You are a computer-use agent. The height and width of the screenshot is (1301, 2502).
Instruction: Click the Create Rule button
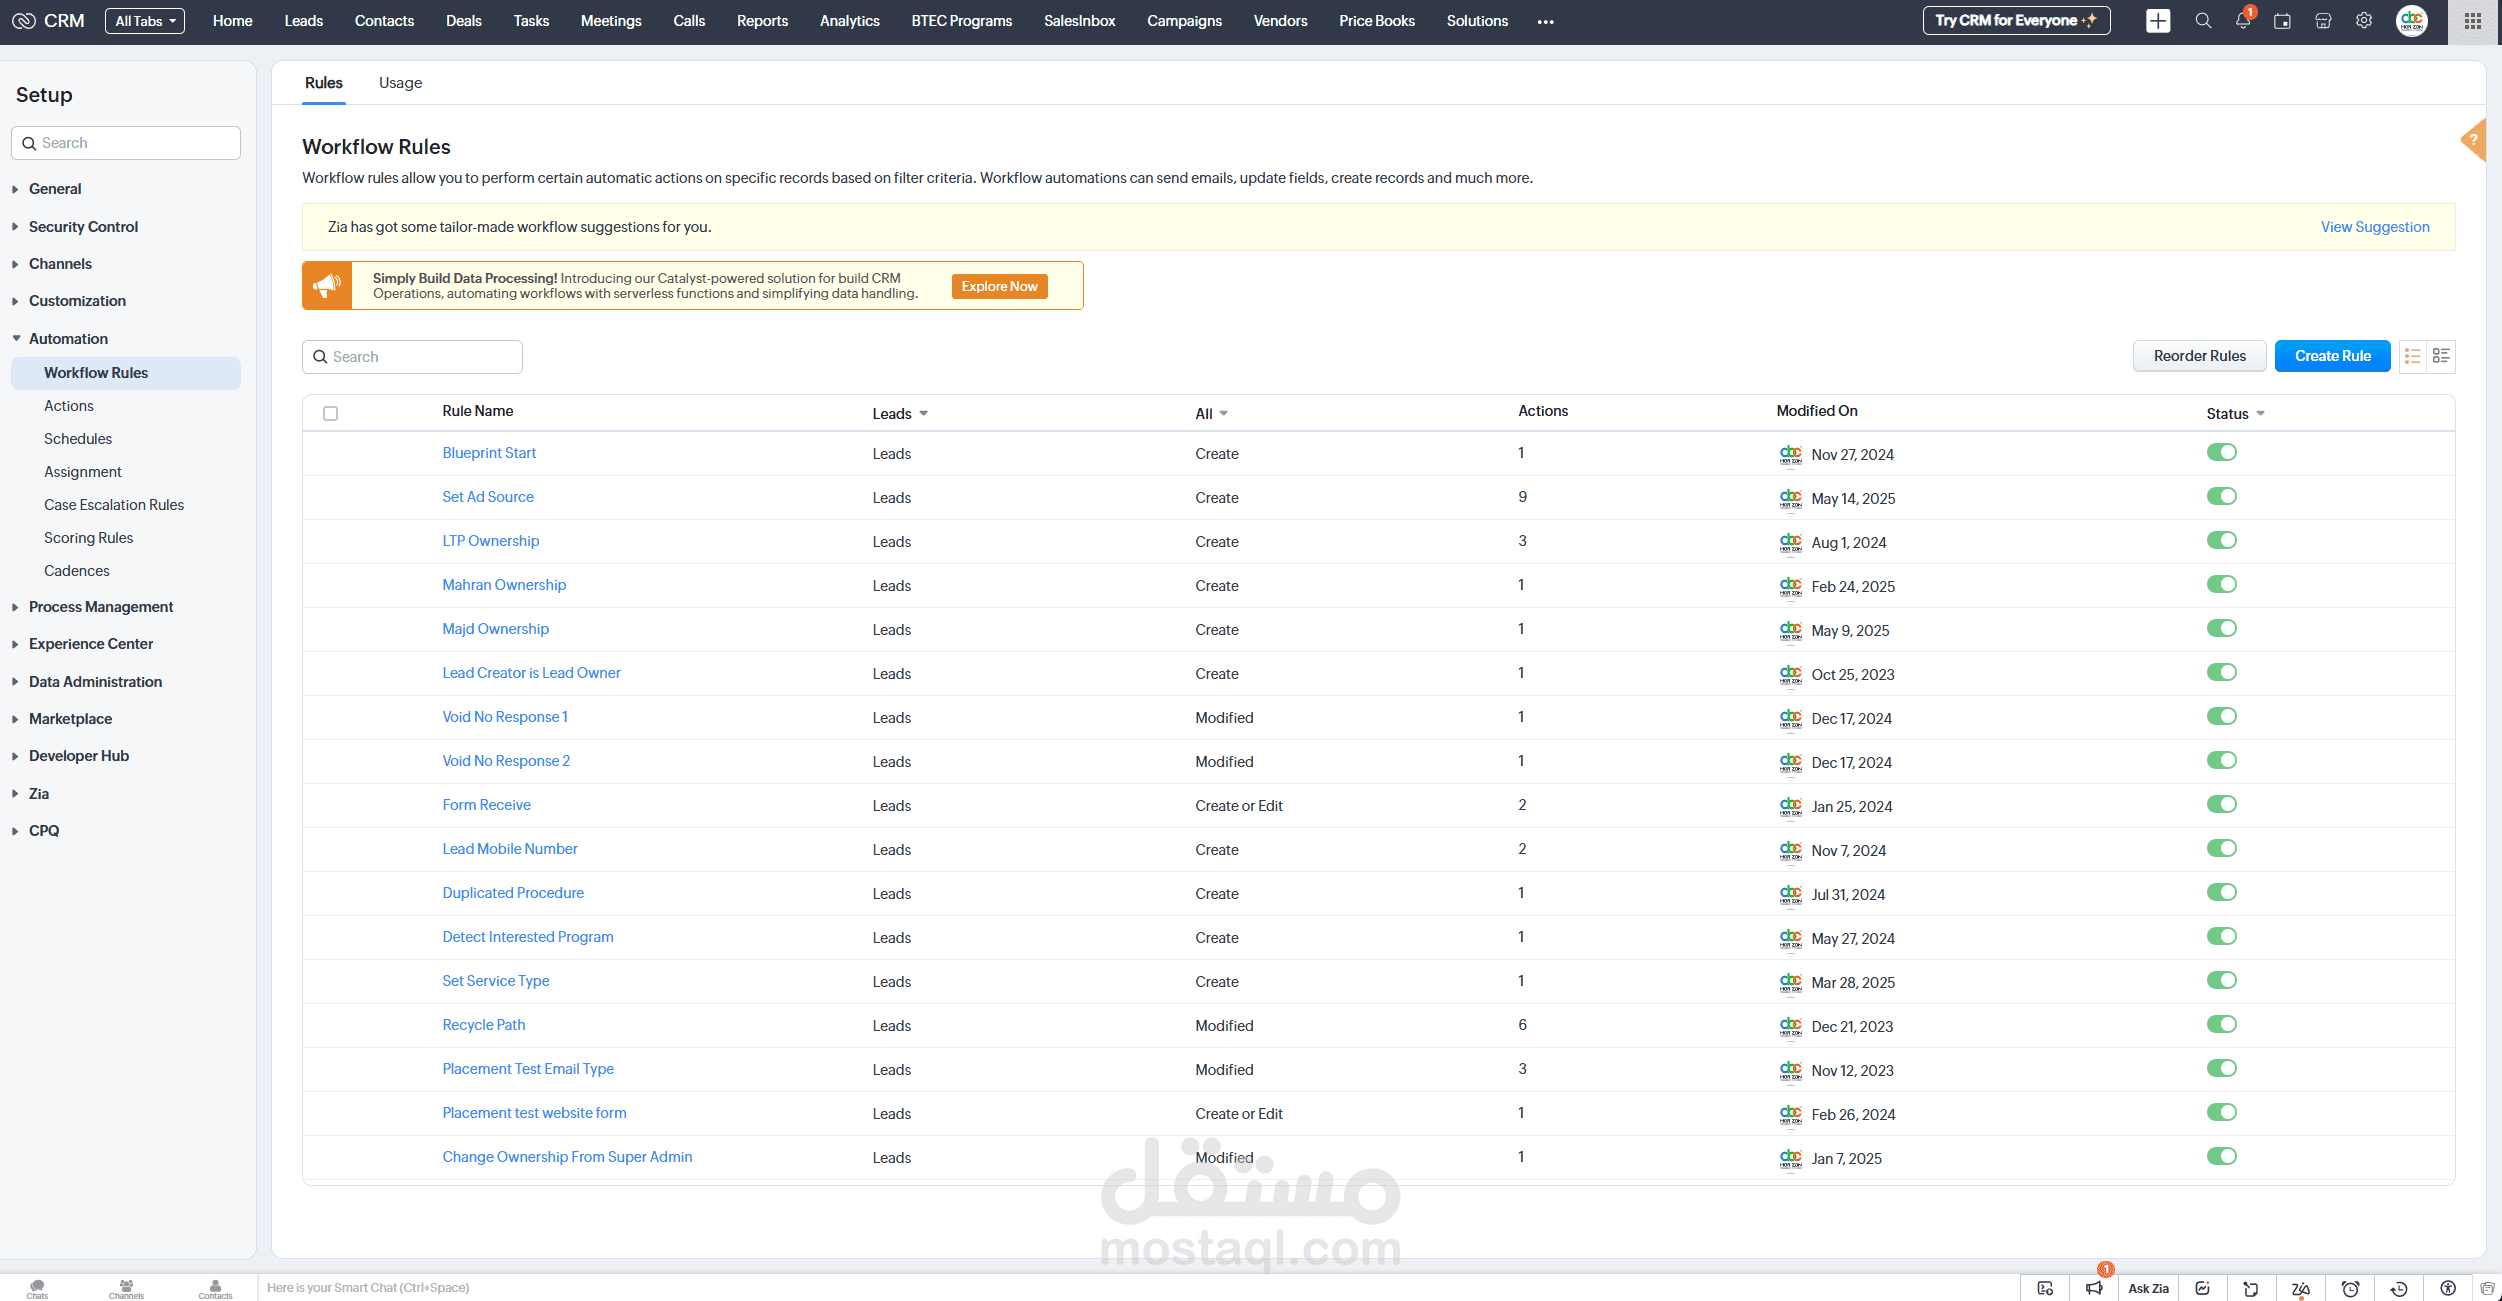click(x=2332, y=356)
